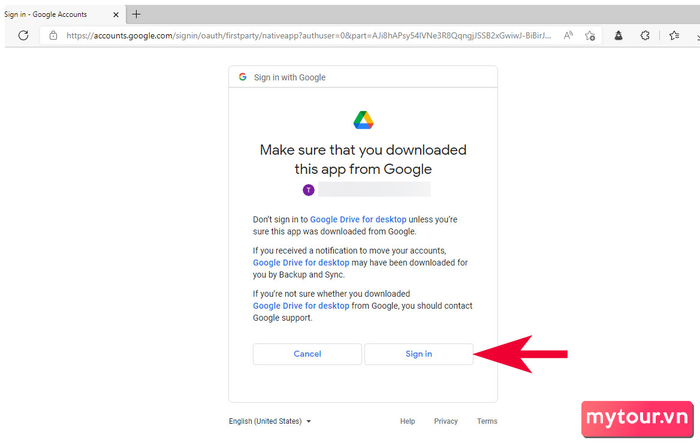Click the purple T account avatar
The width and height of the screenshot is (700, 446).
coord(308,190)
